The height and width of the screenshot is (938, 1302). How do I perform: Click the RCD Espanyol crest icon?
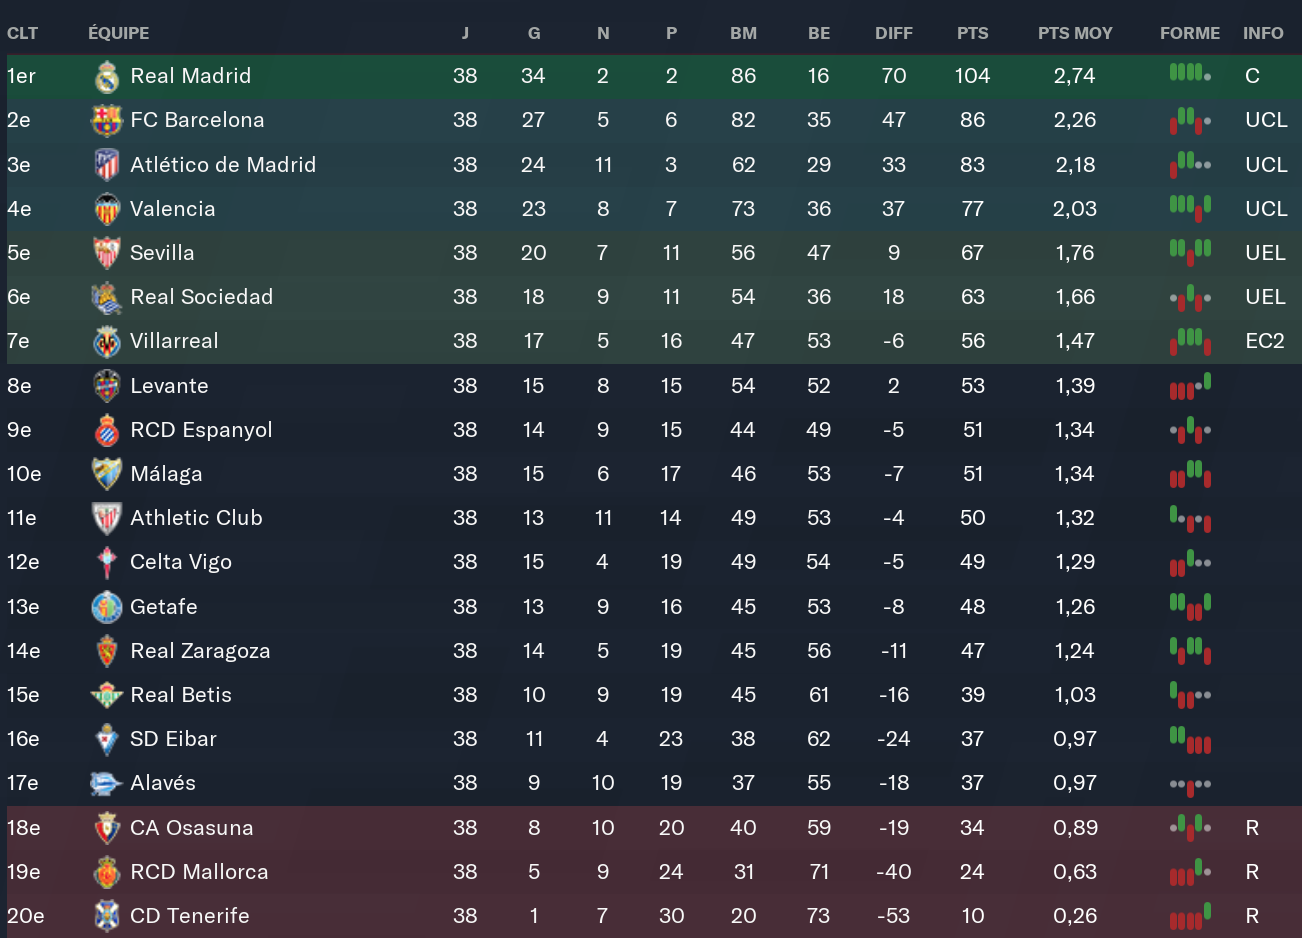tap(107, 430)
